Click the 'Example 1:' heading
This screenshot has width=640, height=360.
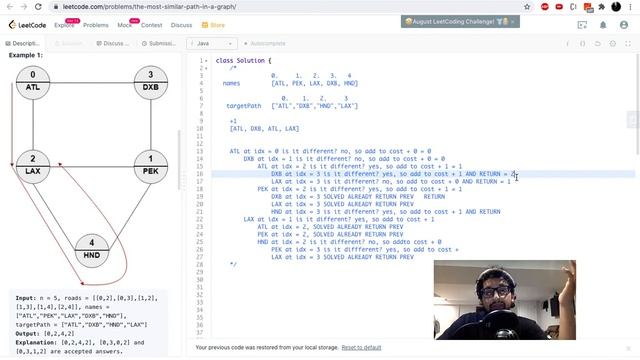click(x=26, y=55)
